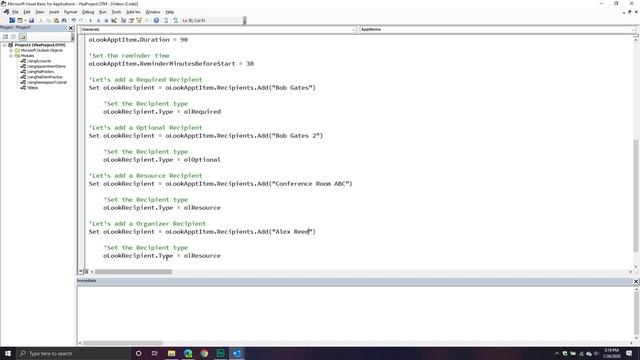Open the Format menu
Screen dimensions: 640x360
[71, 12]
